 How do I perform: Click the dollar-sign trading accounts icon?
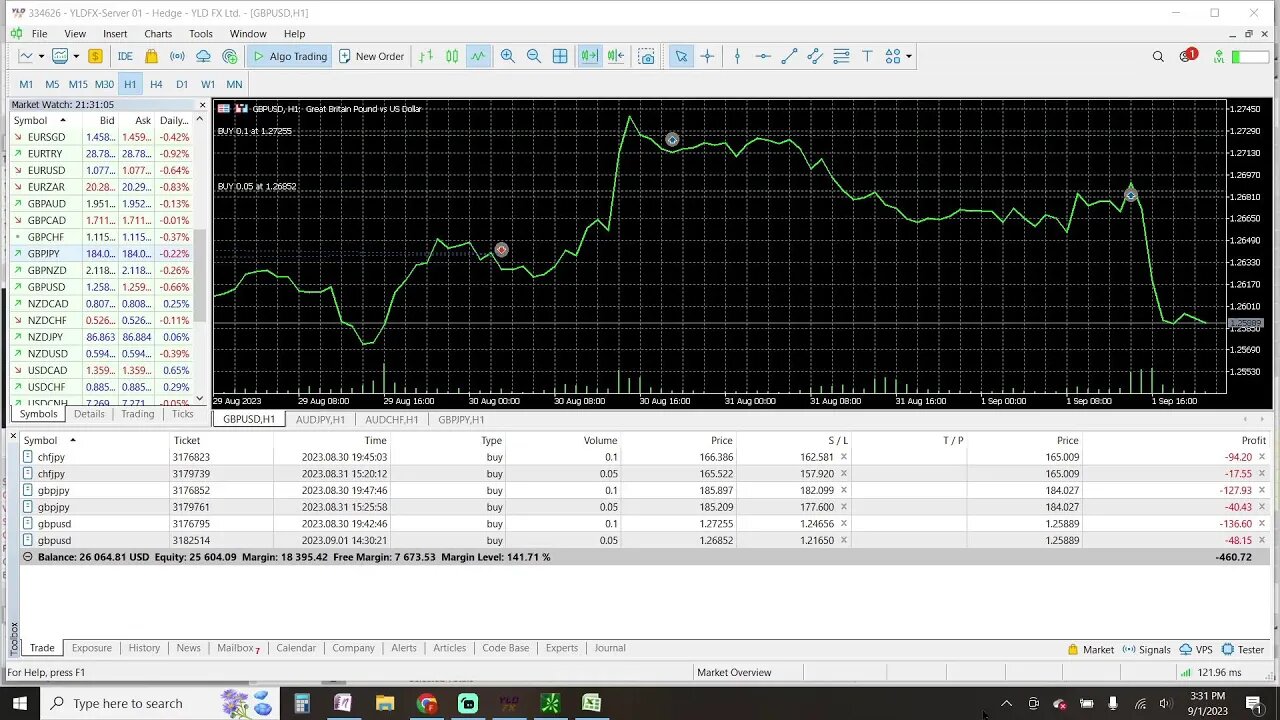[95, 56]
